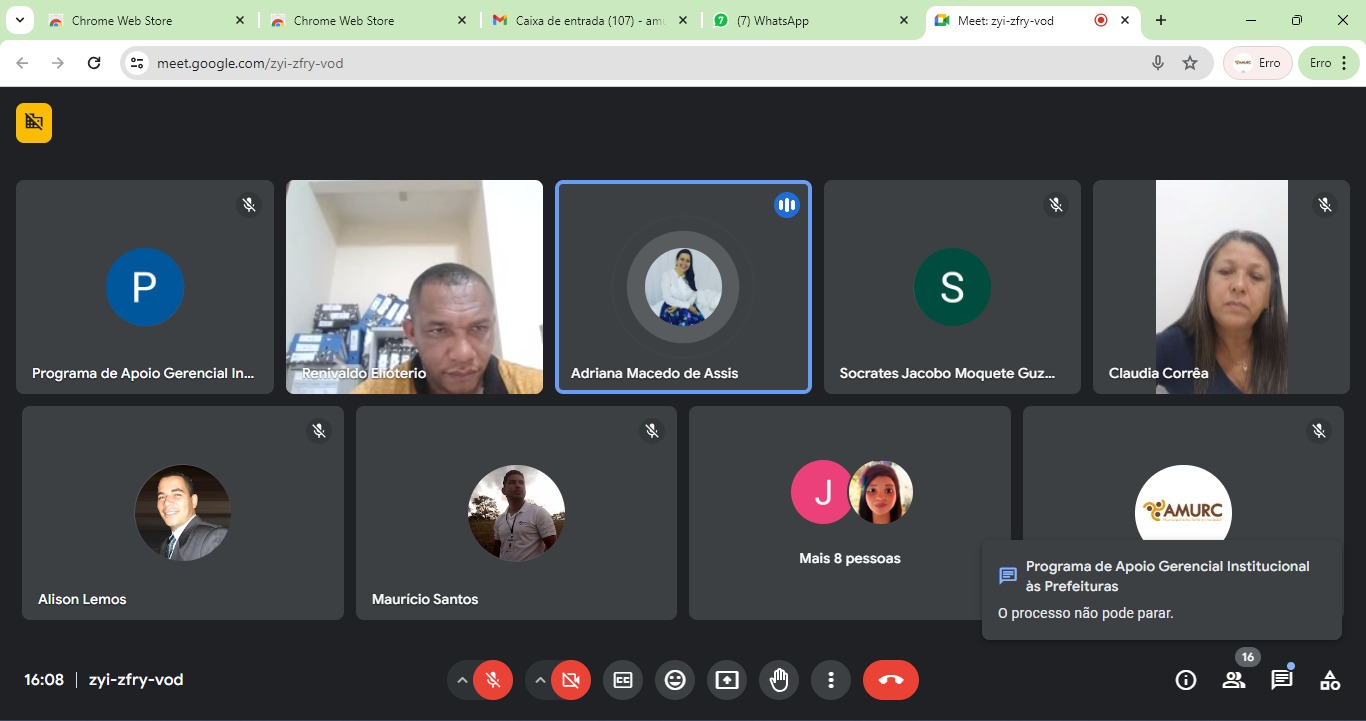
Task: Show the participants list icon
Action: pos(1234,680)
